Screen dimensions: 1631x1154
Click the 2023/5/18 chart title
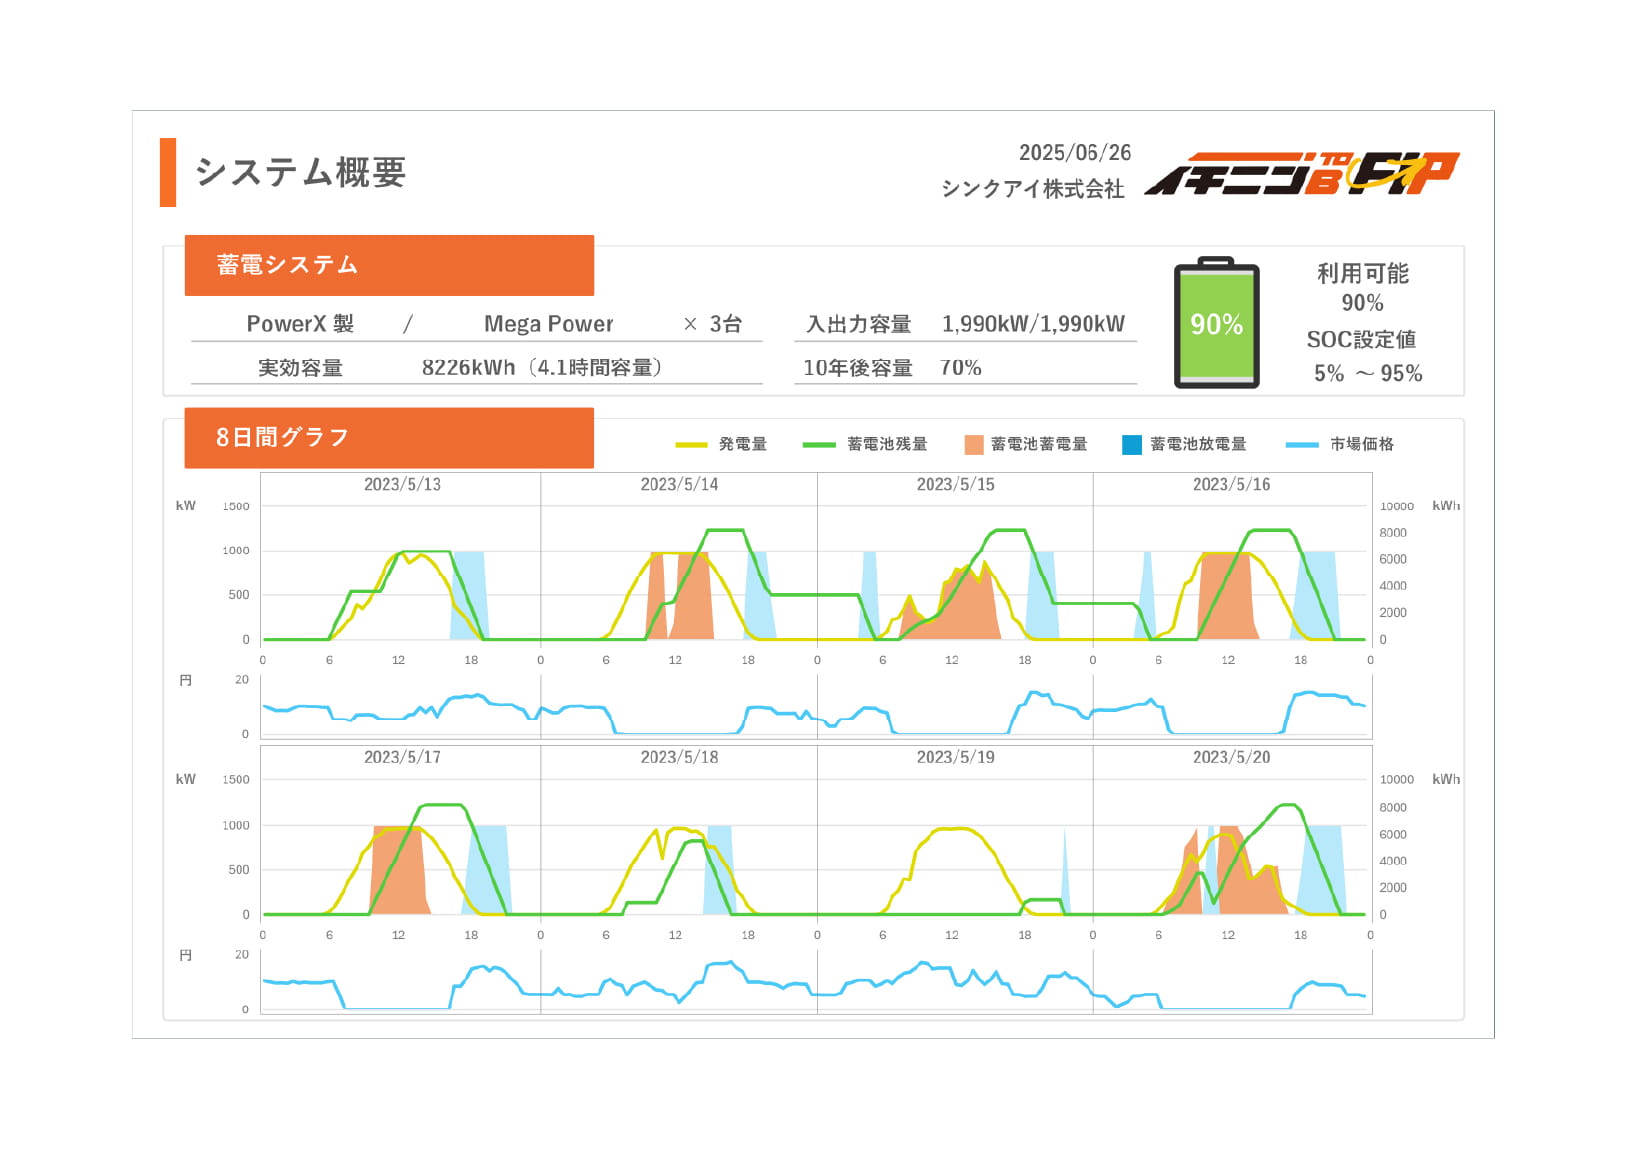679,757
